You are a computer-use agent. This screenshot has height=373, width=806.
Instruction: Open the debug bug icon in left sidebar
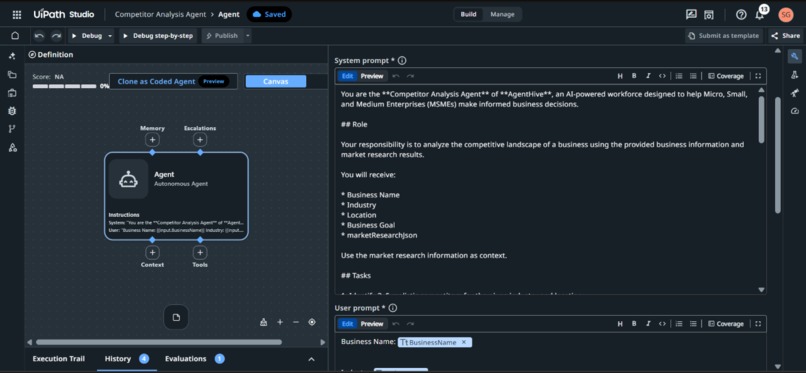pyautogui.click(x=12, y=111)
